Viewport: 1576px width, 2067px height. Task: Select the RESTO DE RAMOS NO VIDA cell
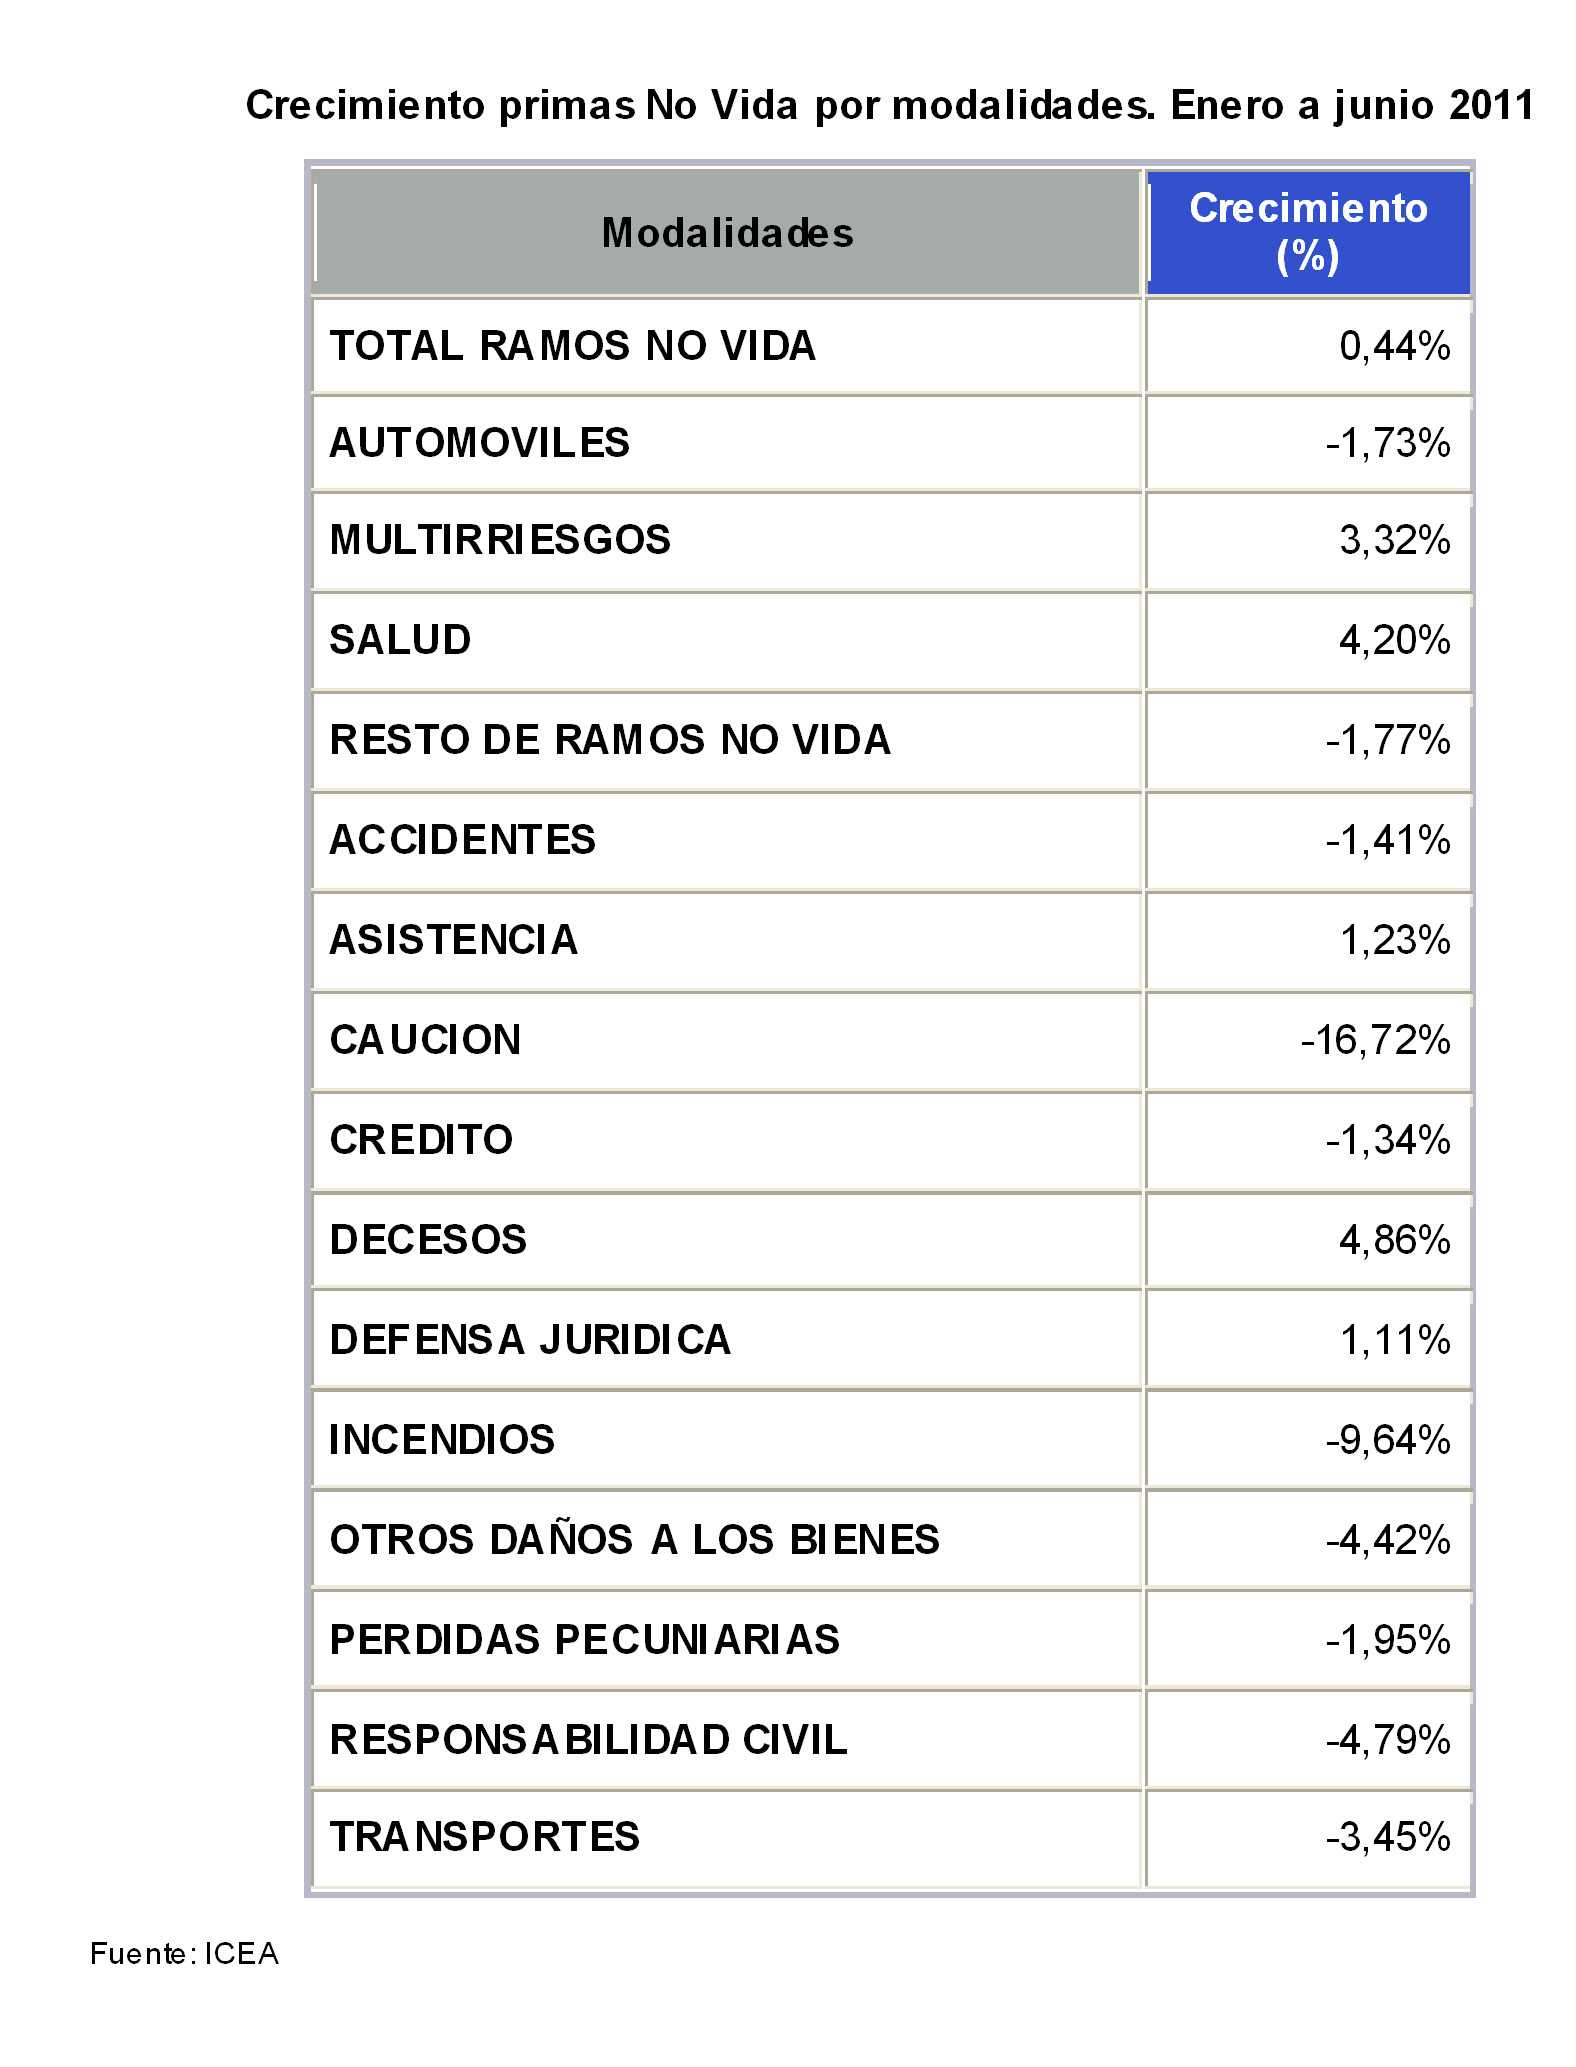point(610,740)
